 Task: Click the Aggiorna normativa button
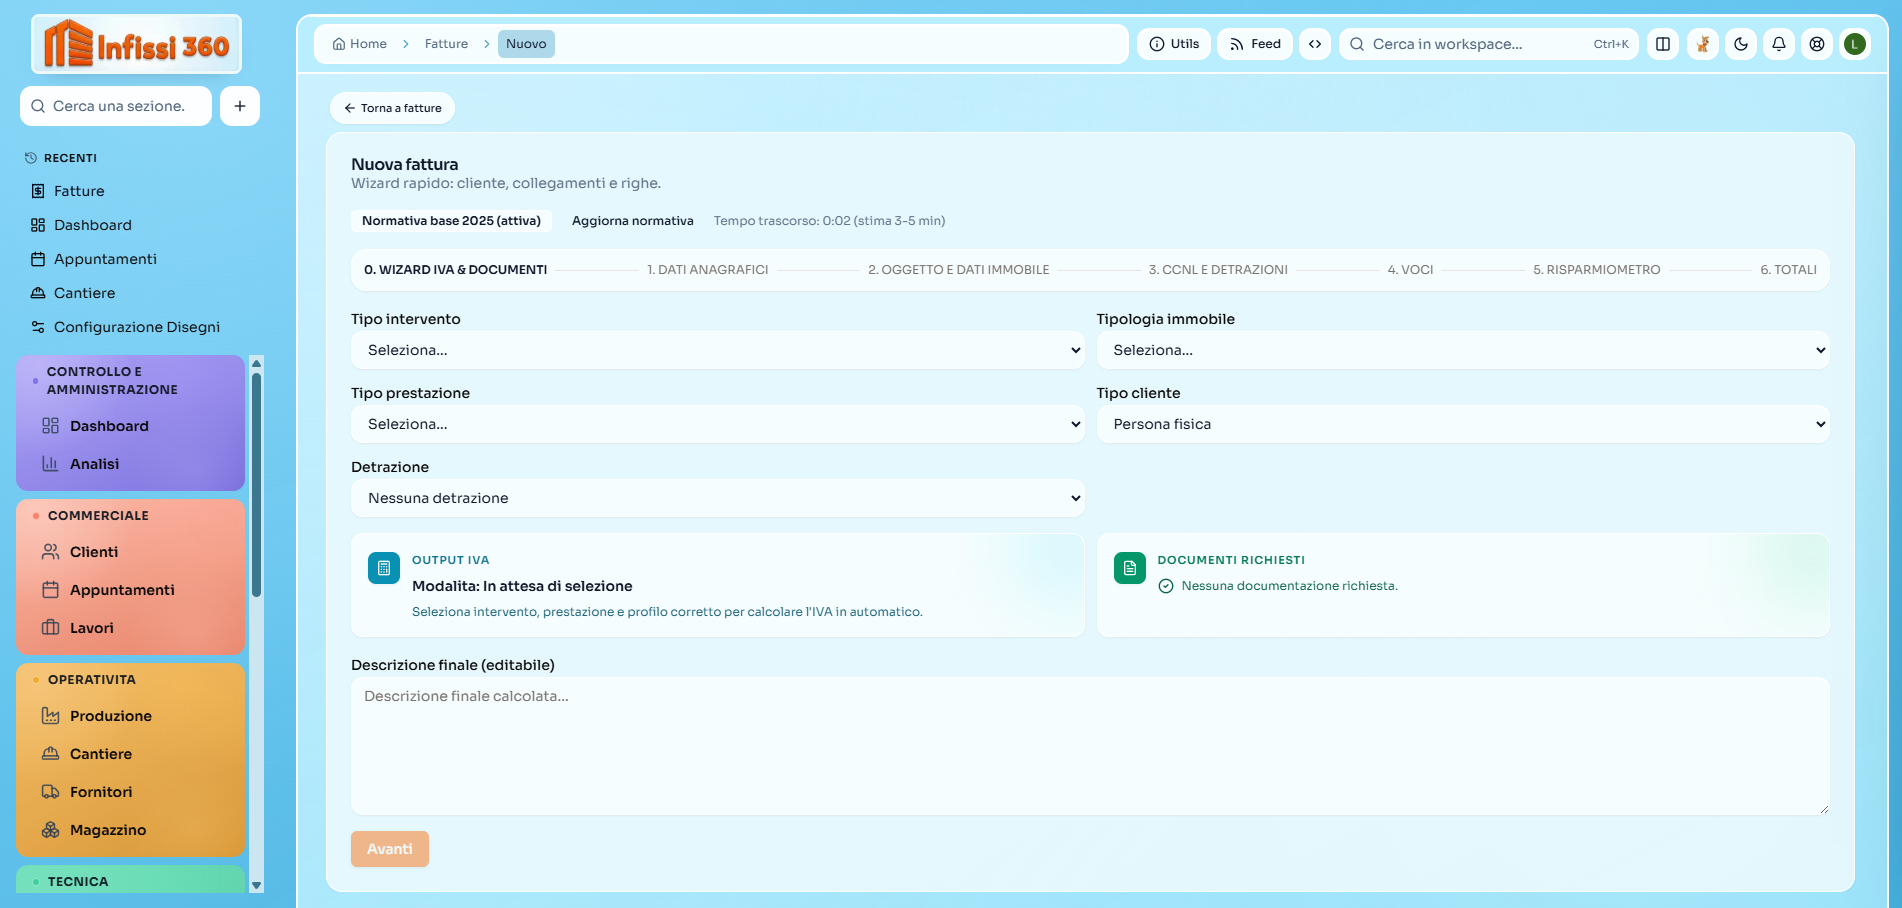pyautogui.click(x=632, y=221)
